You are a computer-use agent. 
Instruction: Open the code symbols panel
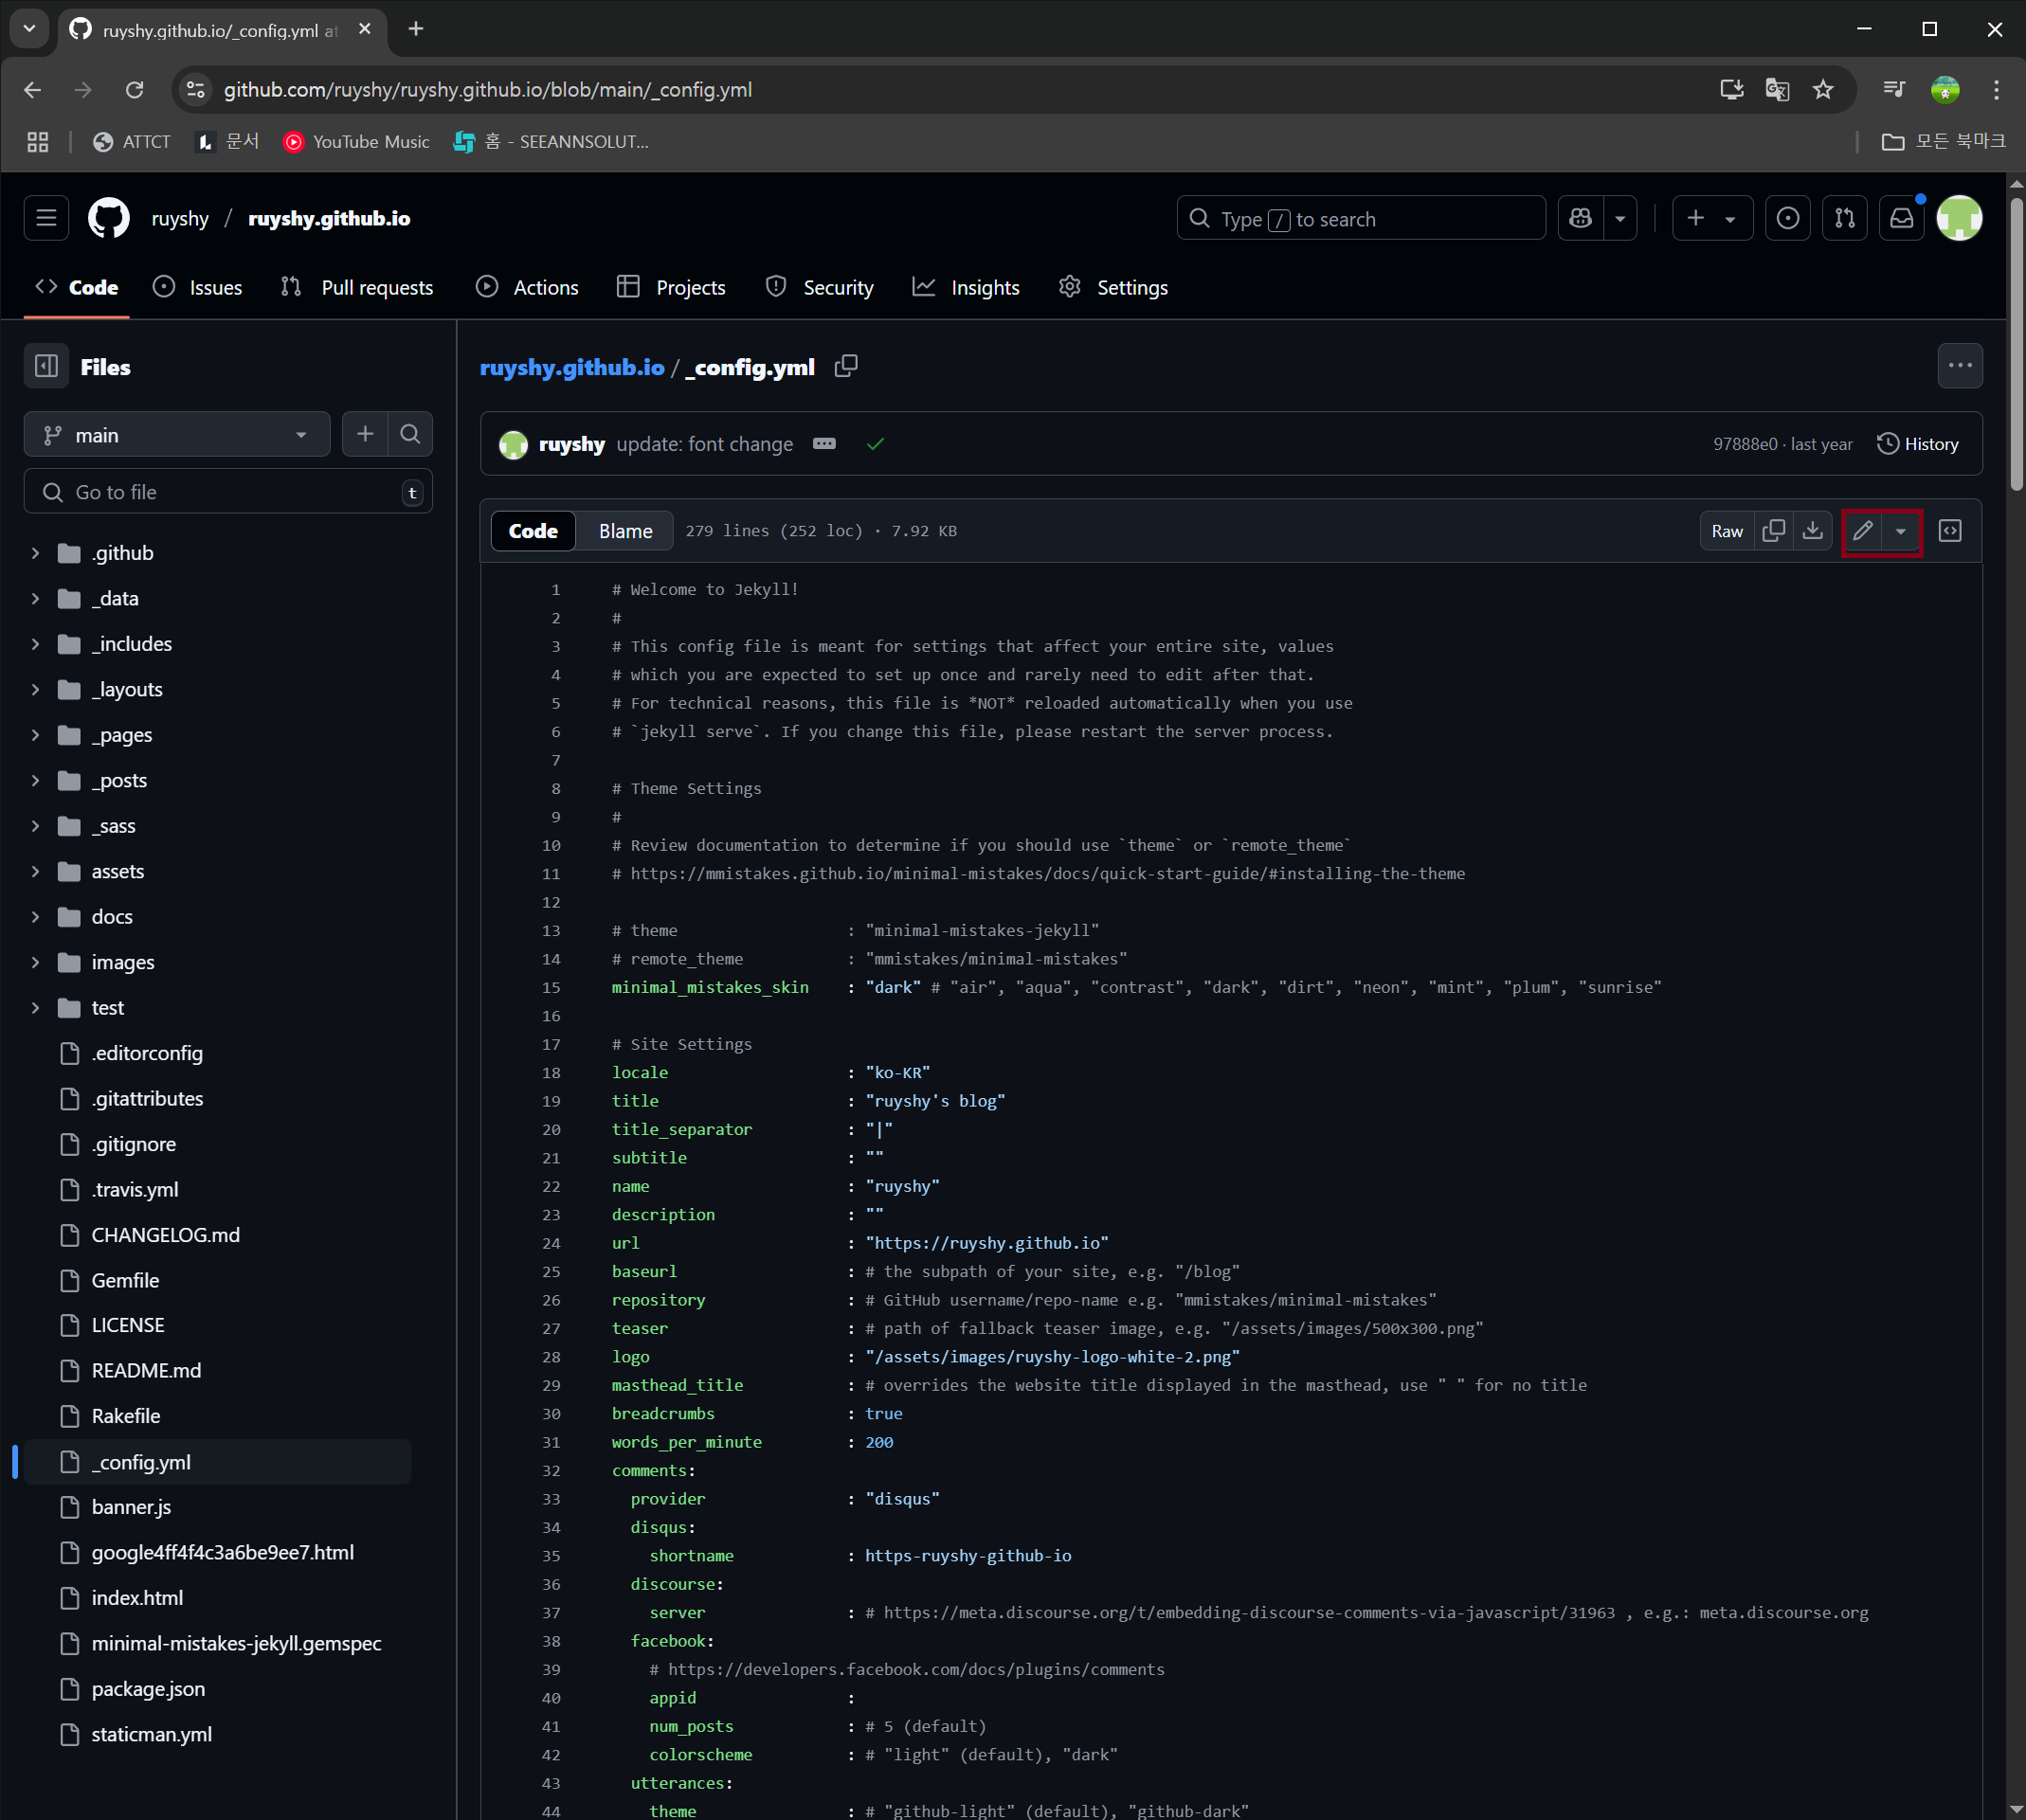(x=1951, y=531)
